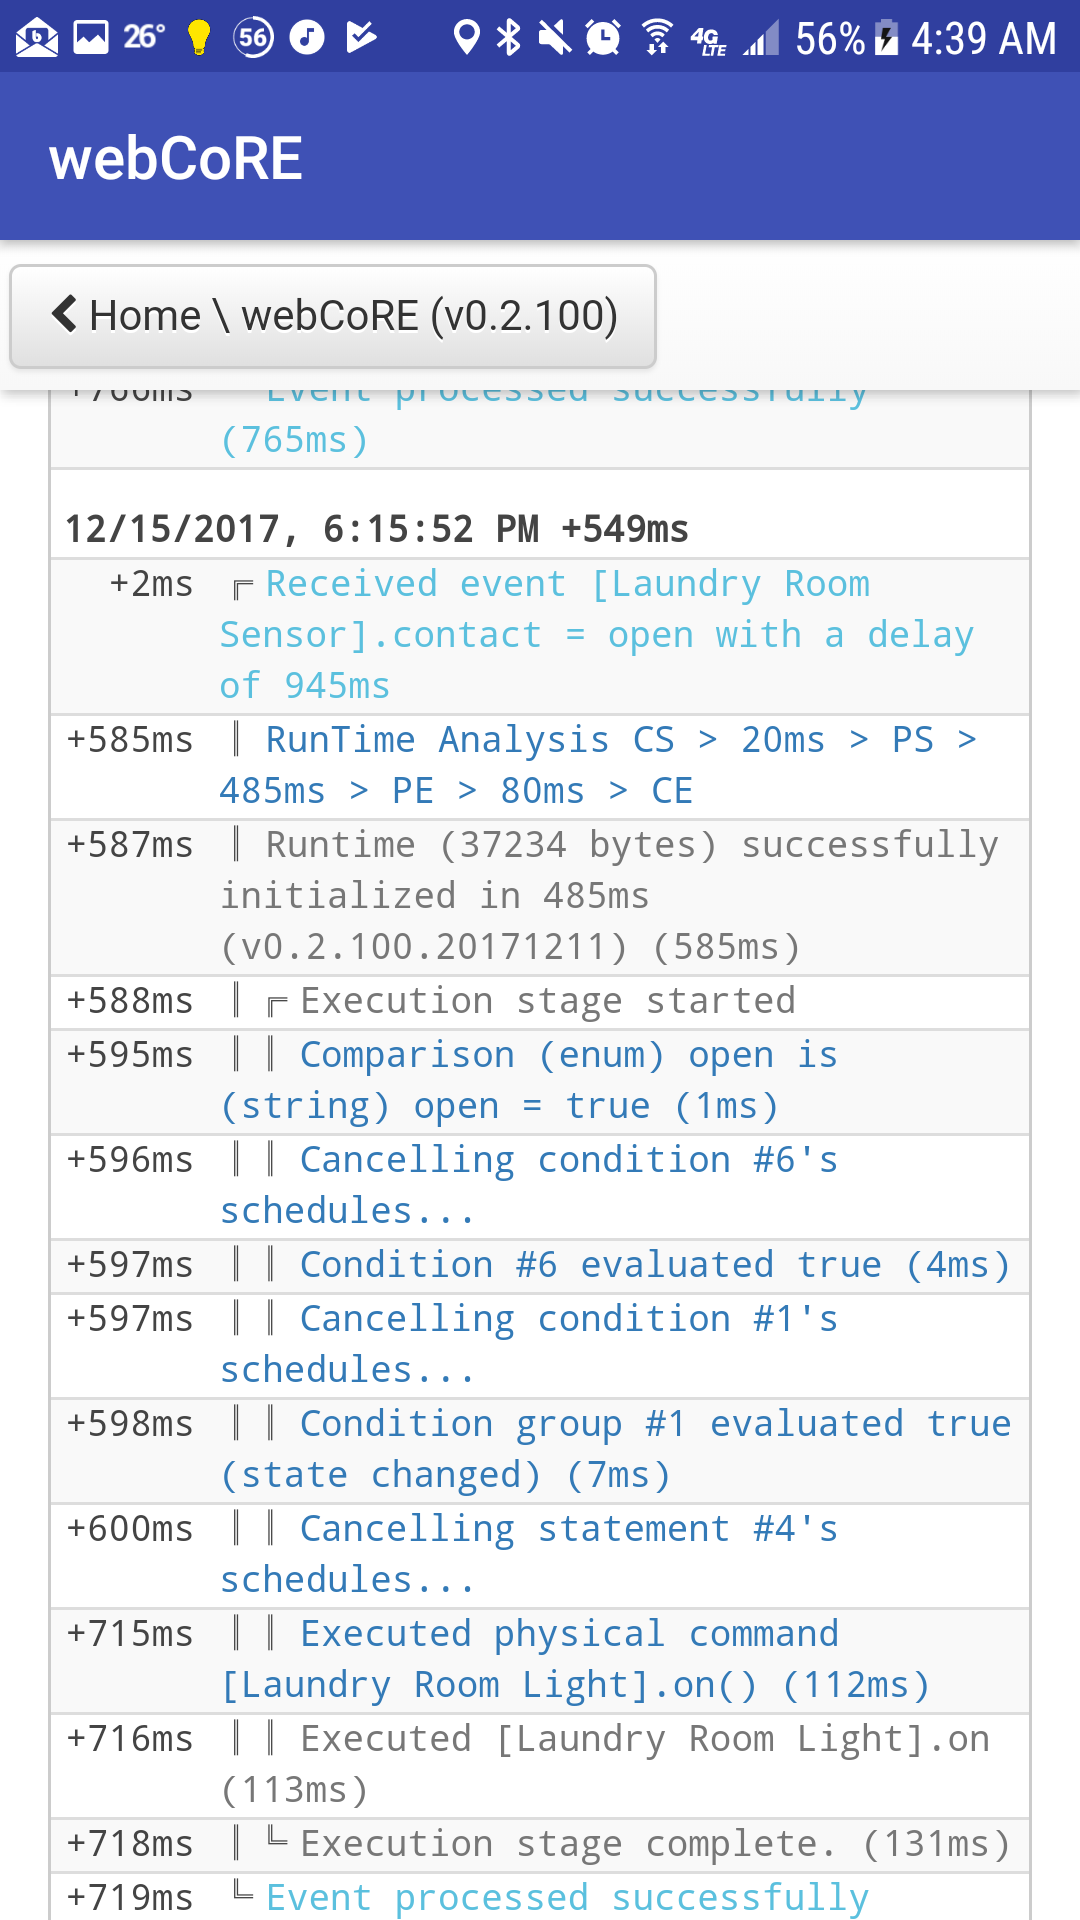
Task: Select Executed physical command Laundry Room Light entry
Action: click(540, 1661)
